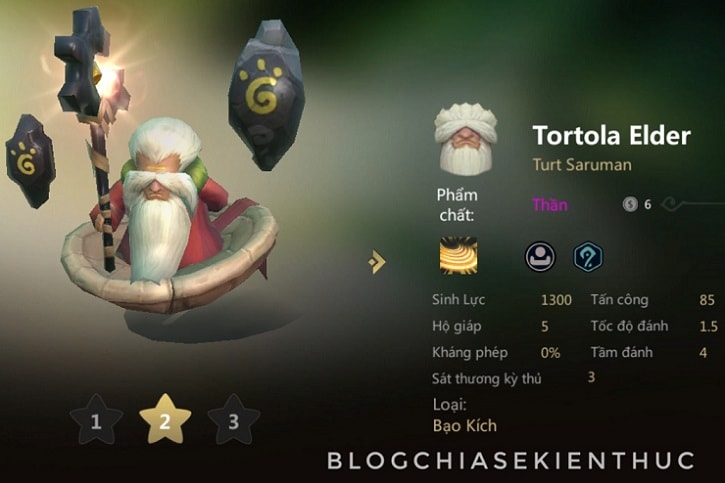Click the Tortola Elder portrait thumbnail

(x=465, y=139)
